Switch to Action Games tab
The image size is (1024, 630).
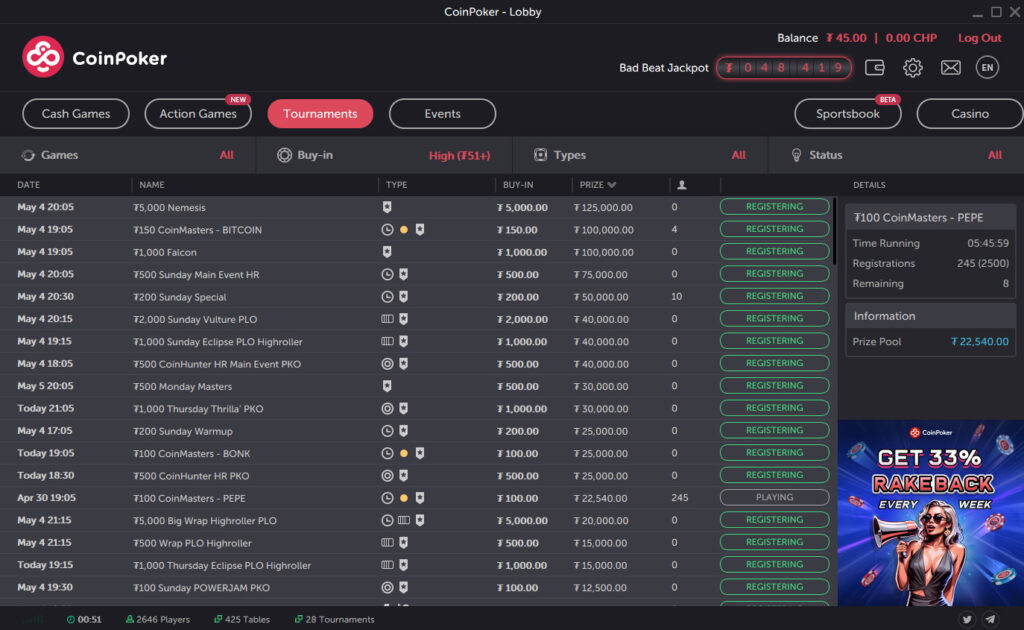pos(198,114)
